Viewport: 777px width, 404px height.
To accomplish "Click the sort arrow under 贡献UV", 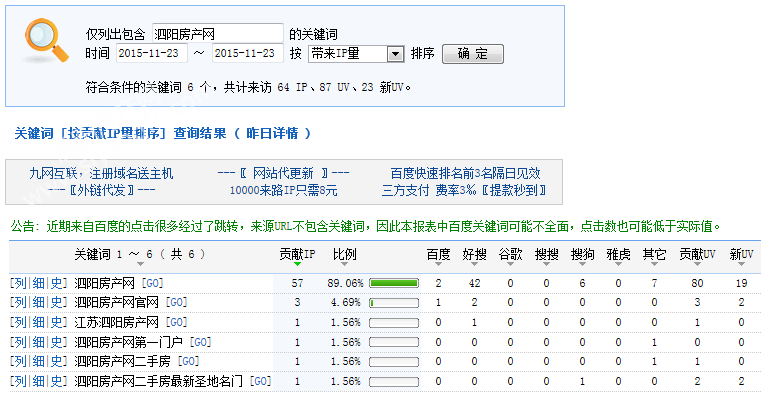I will pyautogui.click(x=696, y=264).
